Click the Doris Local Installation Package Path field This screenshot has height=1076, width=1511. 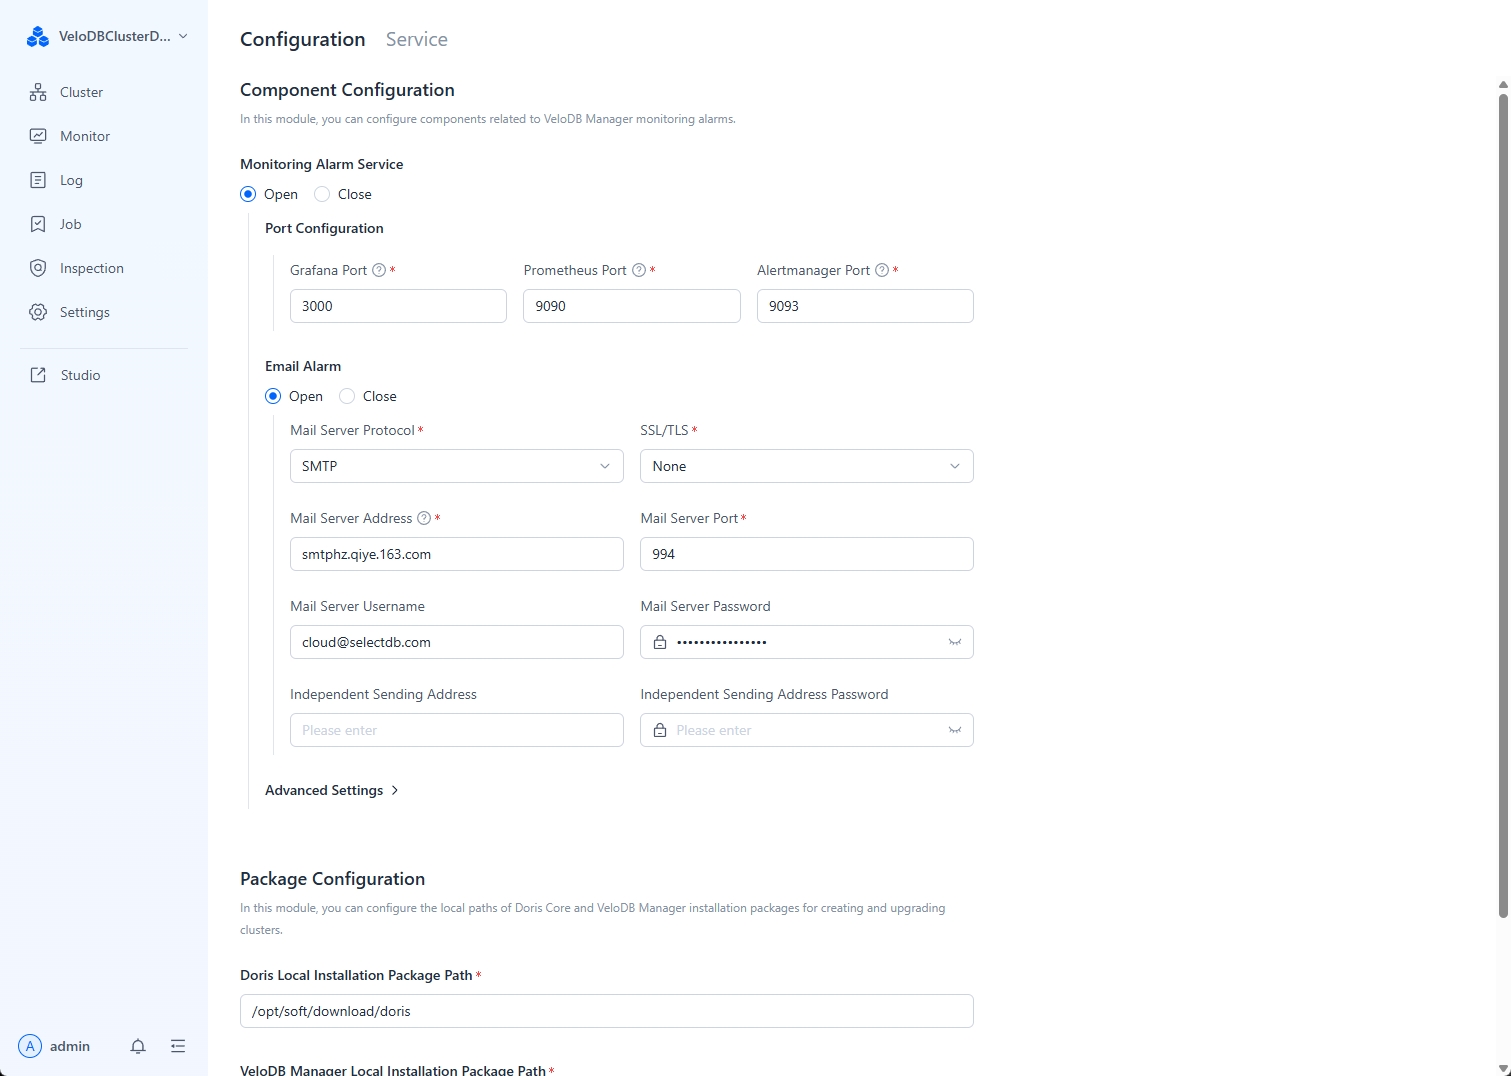606,1011
